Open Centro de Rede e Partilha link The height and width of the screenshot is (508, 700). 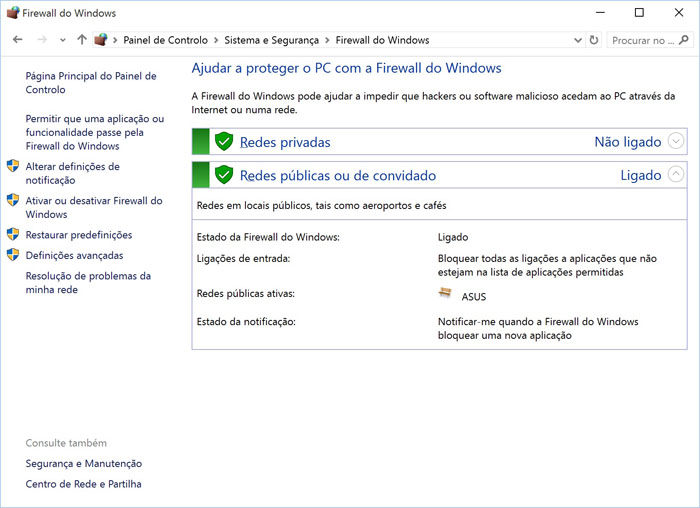tap(83, 484)
